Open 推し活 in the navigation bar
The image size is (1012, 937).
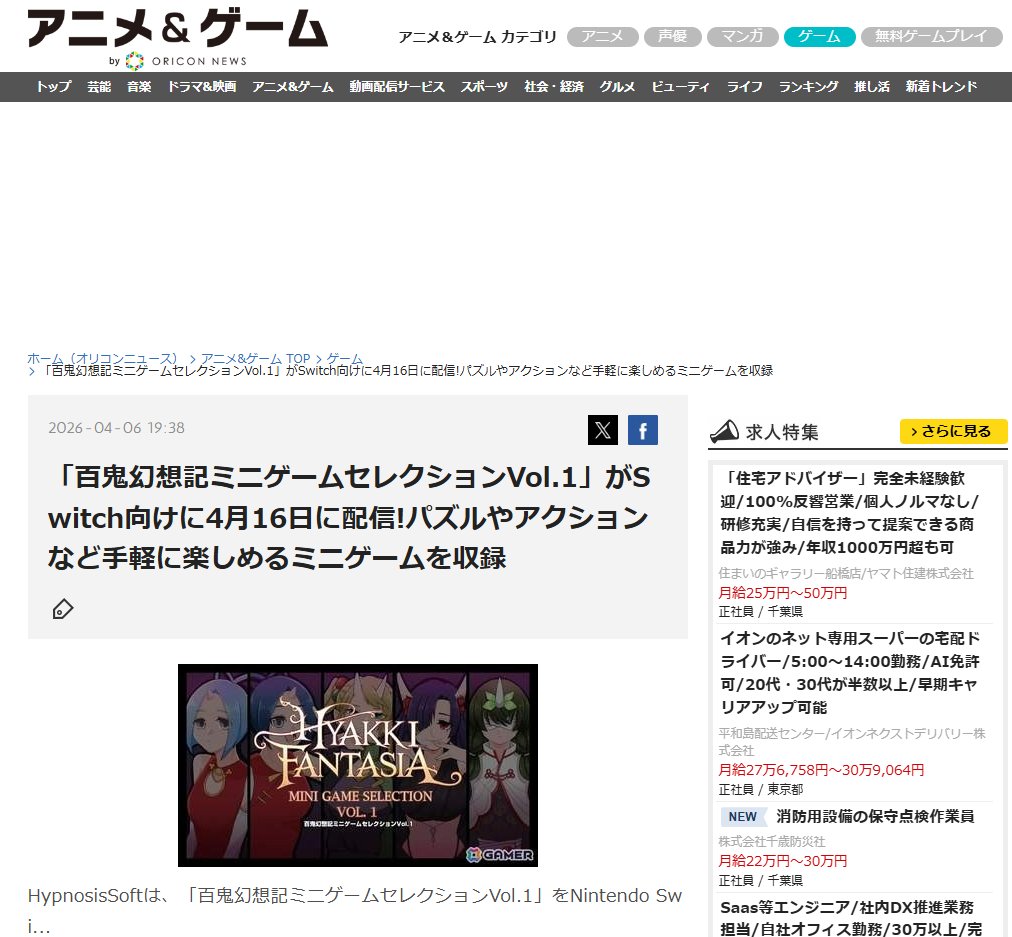click(871, 86)
